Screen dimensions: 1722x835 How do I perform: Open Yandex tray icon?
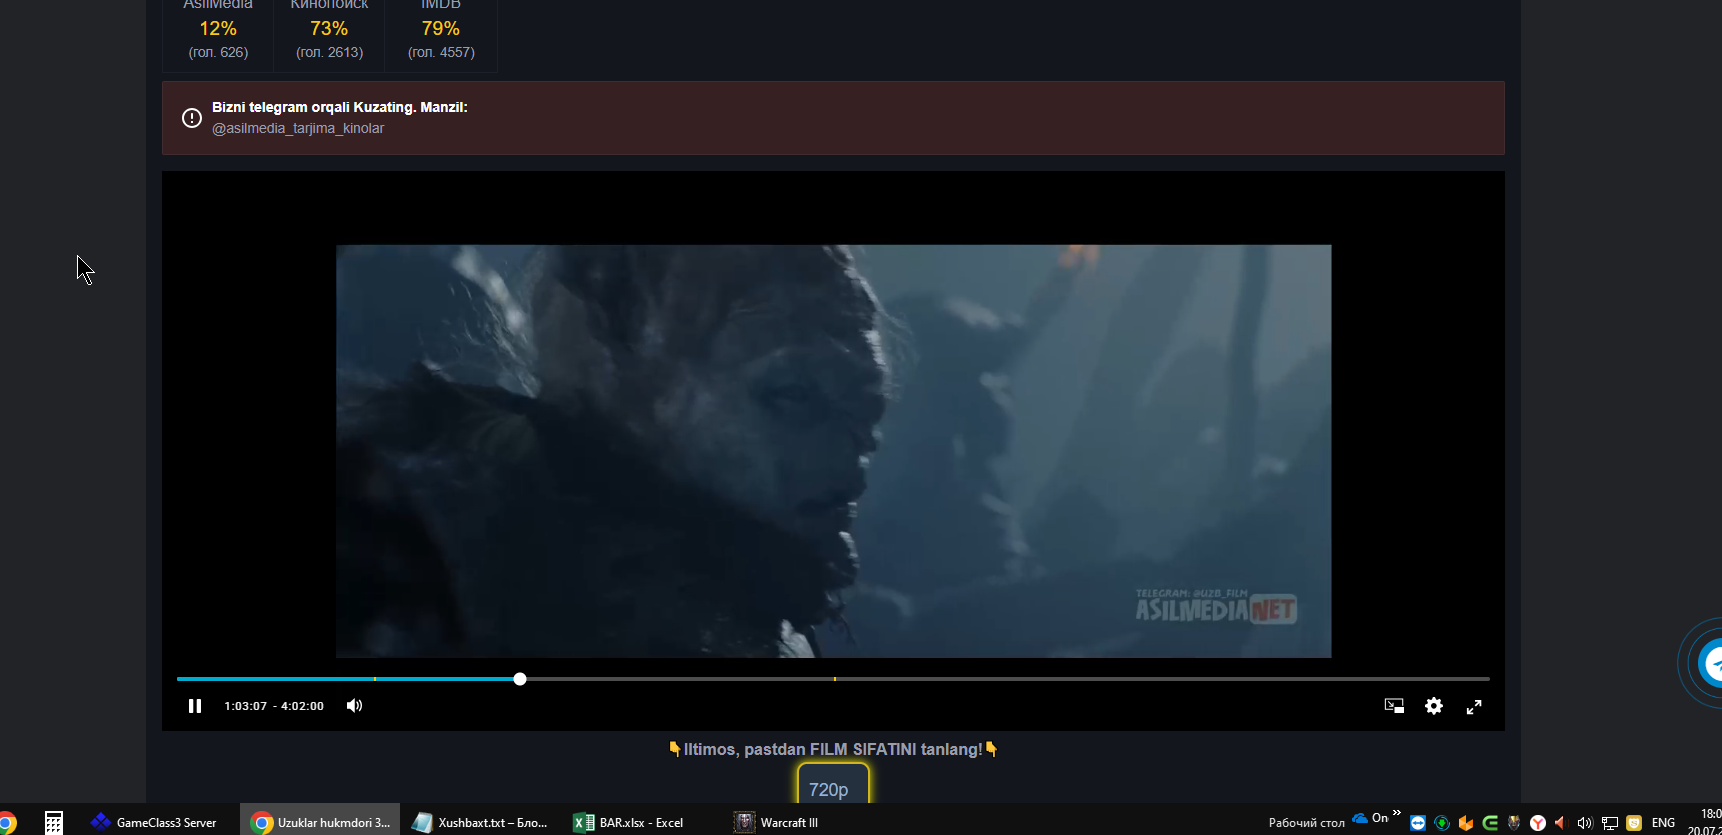click(1538, 823)
